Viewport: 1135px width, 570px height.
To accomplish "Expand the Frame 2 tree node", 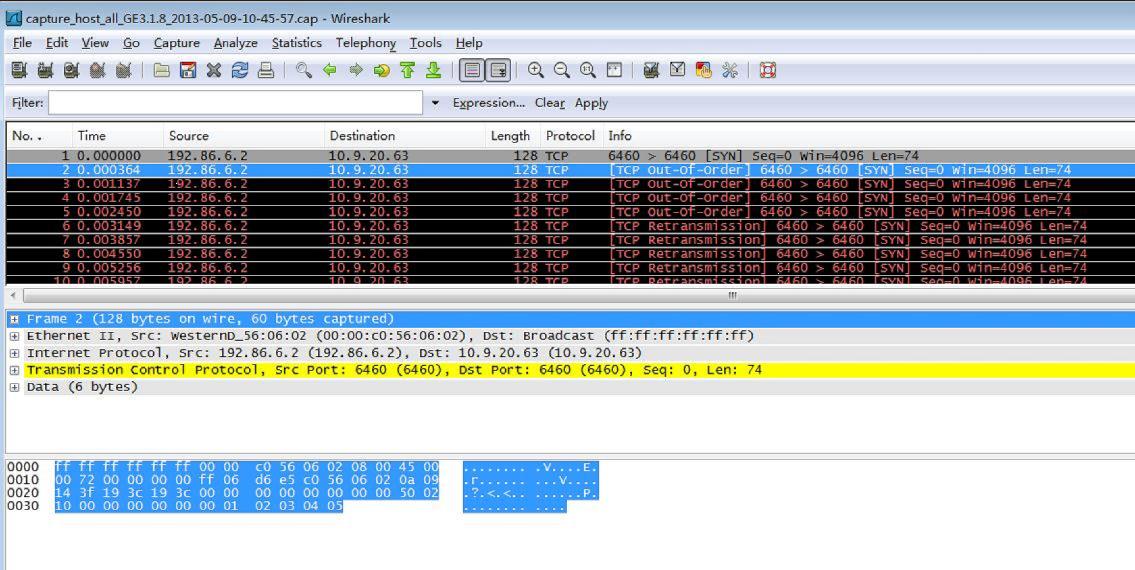I will (15, 319).
